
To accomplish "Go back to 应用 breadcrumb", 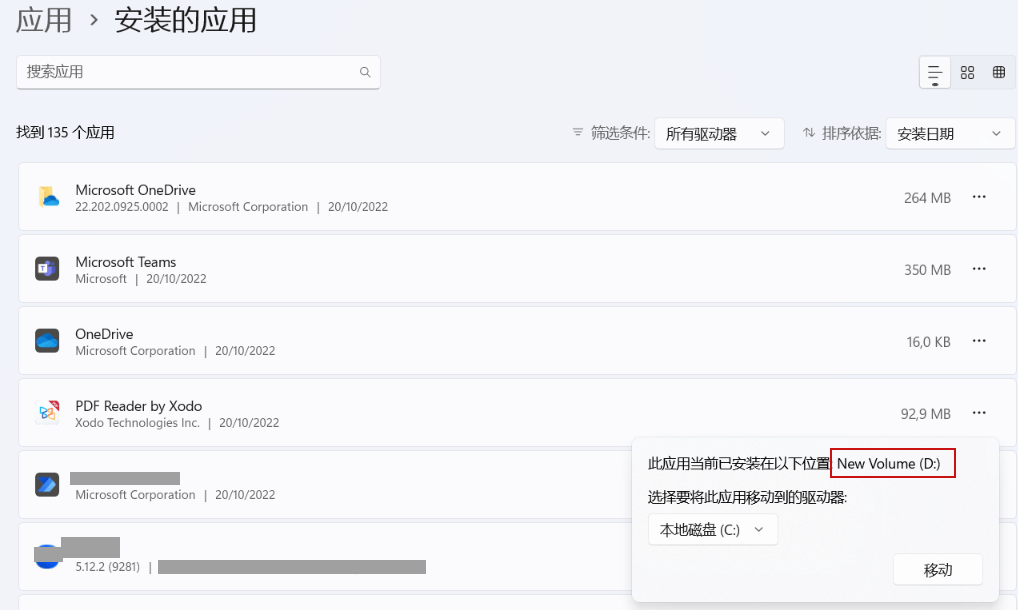I will (43, 20).
